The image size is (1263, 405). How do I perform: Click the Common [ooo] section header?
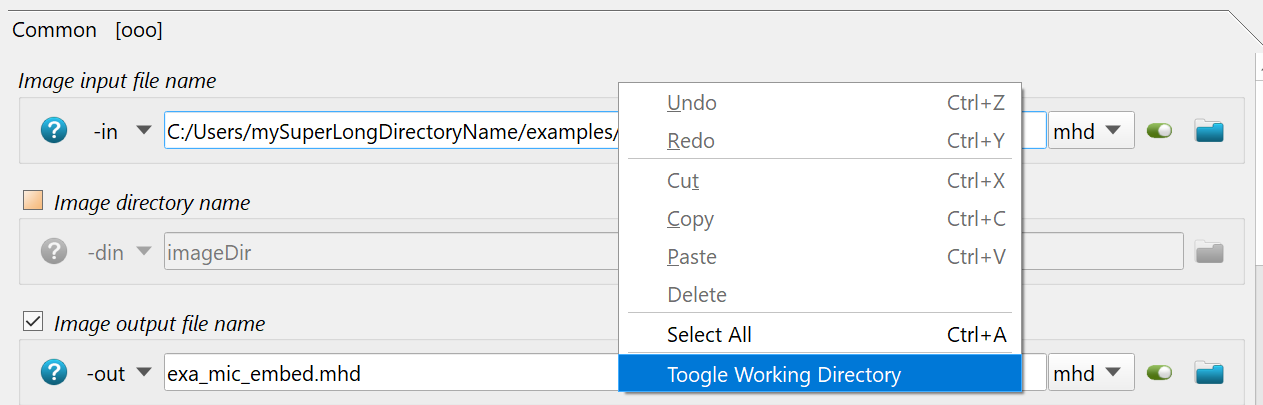pyautogui.click(x=87, y=30)
